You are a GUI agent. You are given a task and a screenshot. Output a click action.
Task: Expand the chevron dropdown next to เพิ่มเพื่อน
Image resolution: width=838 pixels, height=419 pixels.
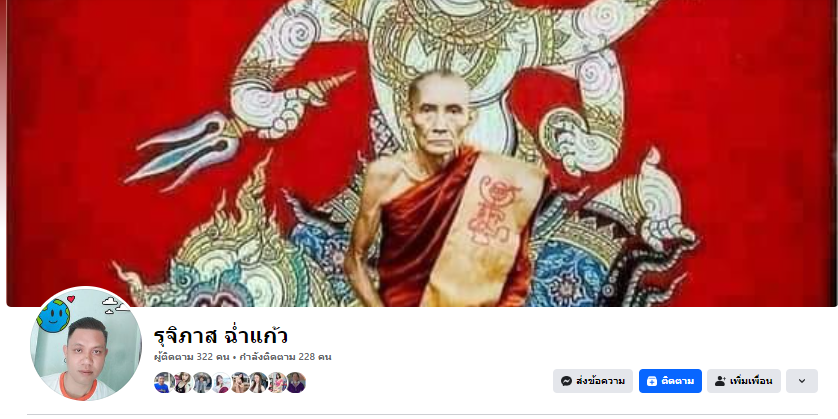tap(802, 381)
